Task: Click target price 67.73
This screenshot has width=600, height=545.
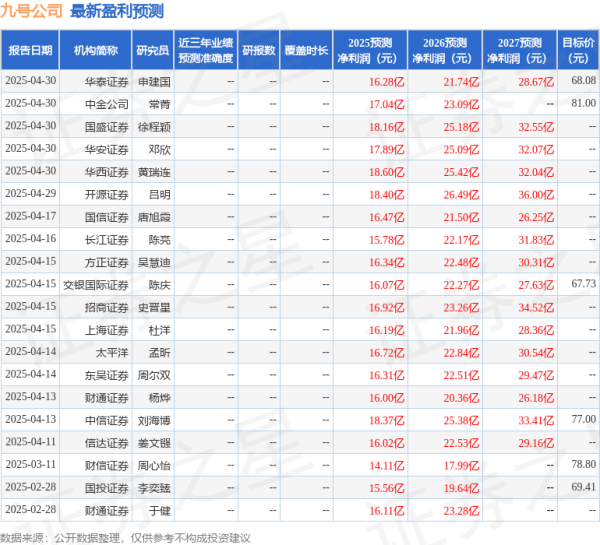Action: [x=584, y=284]
